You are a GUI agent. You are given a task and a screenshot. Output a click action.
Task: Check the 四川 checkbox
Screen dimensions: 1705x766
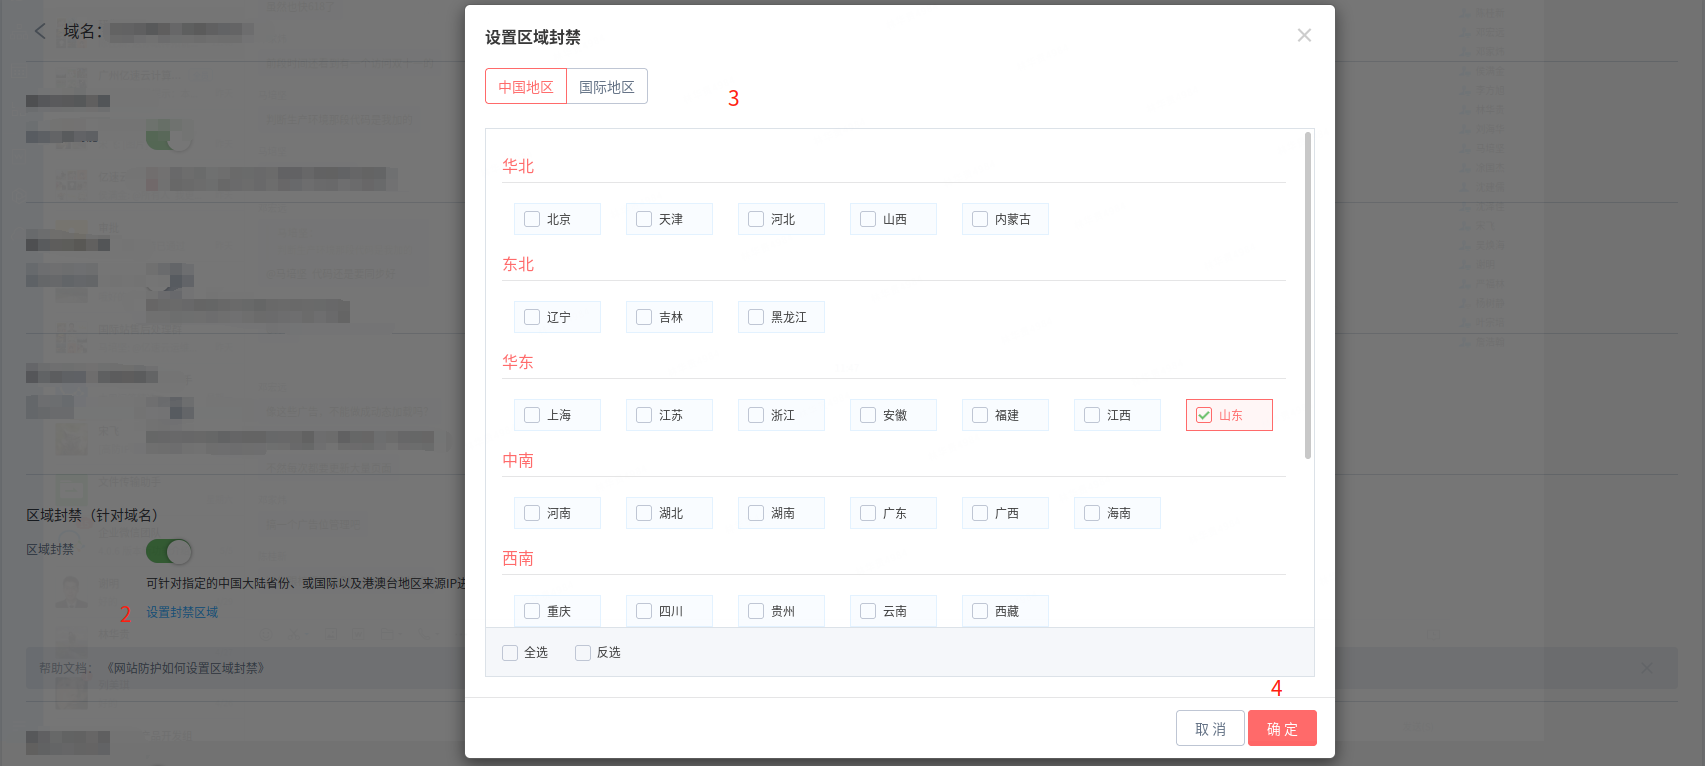click(644, 611)
